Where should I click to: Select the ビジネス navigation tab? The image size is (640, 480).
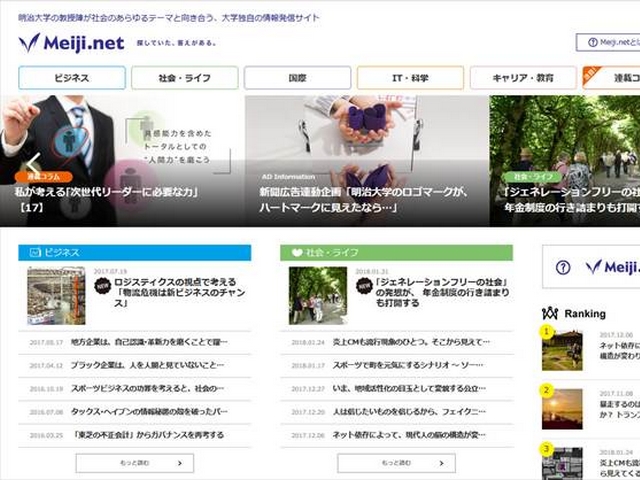pyautogui.click(x=72, y=78)
